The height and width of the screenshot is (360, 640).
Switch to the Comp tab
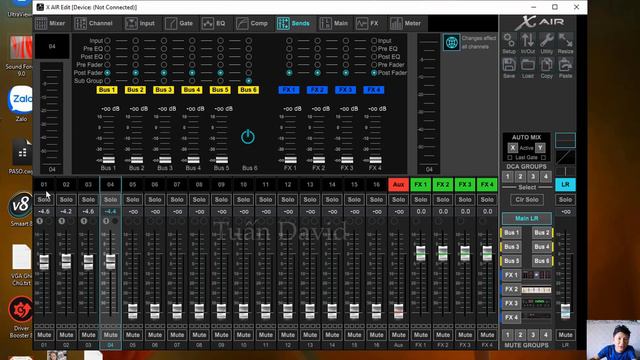[252, 23]
